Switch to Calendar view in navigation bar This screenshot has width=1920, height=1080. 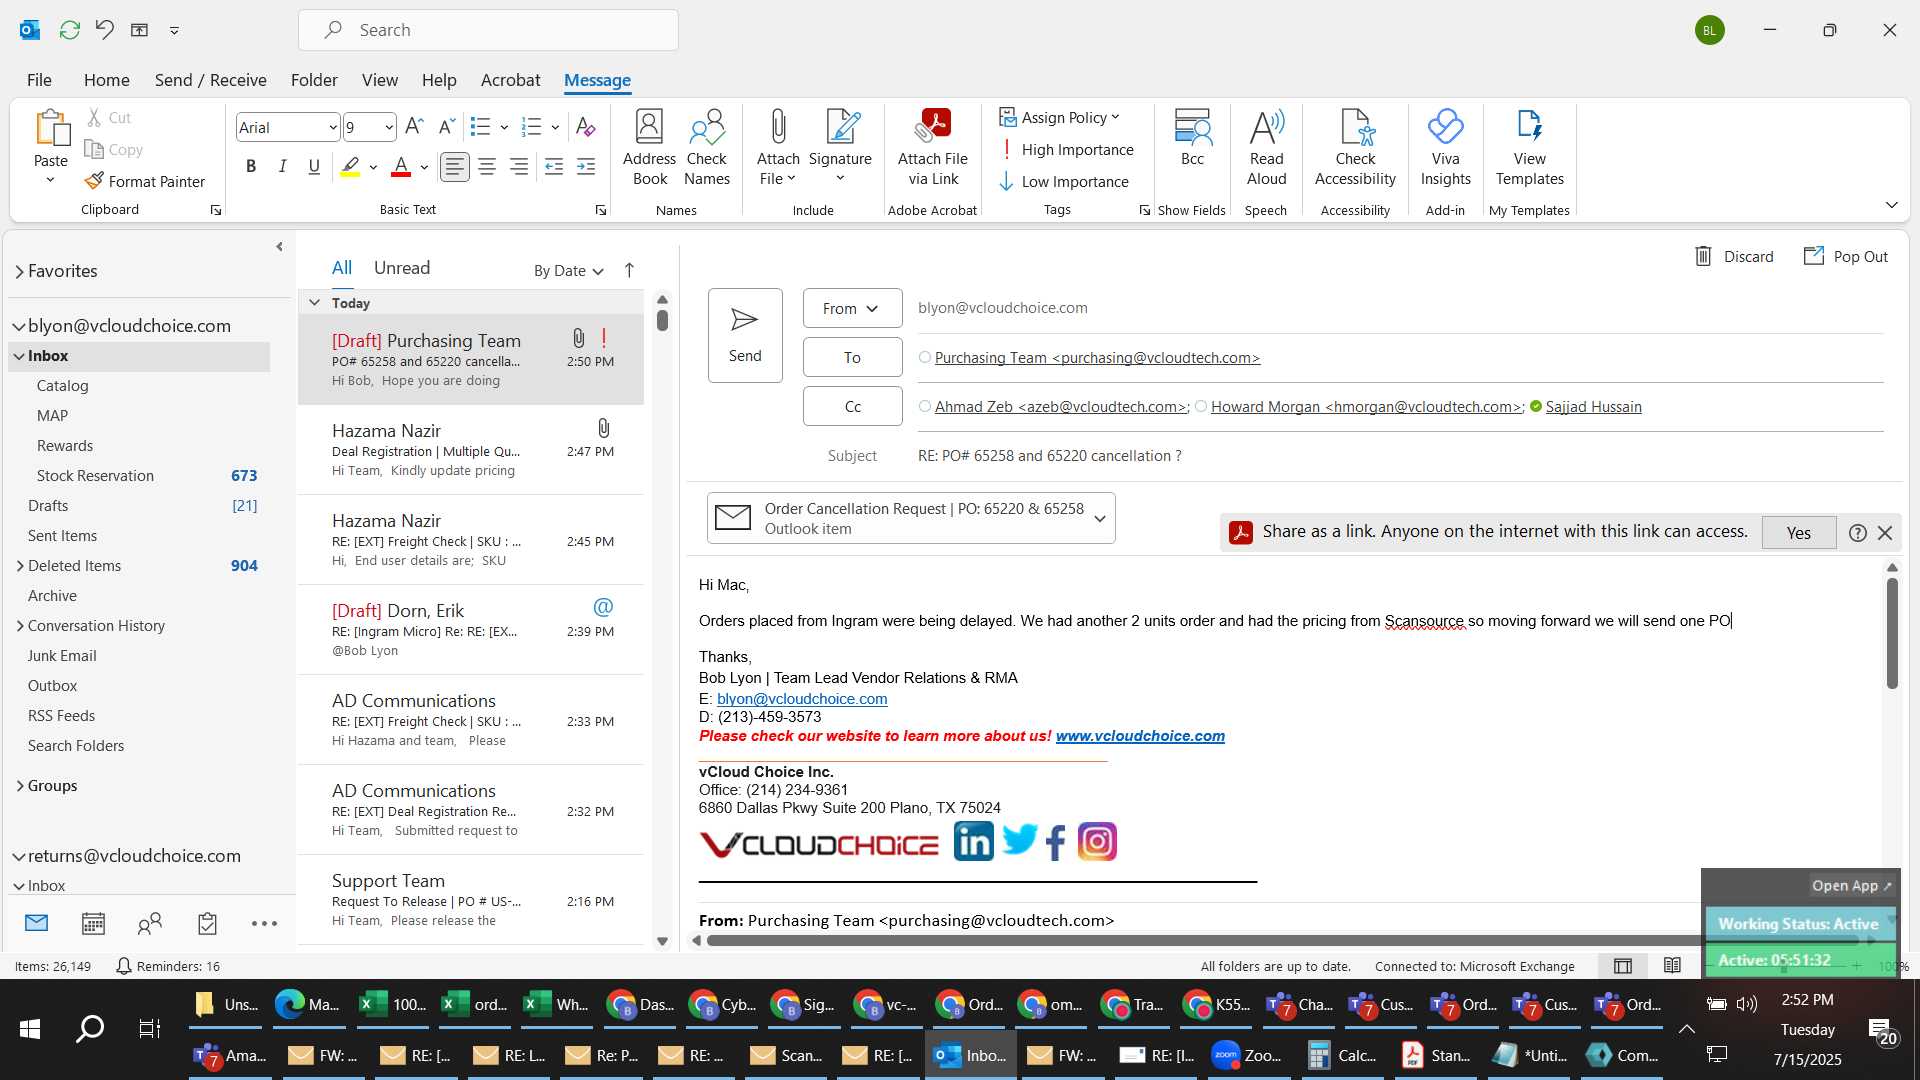93,923
